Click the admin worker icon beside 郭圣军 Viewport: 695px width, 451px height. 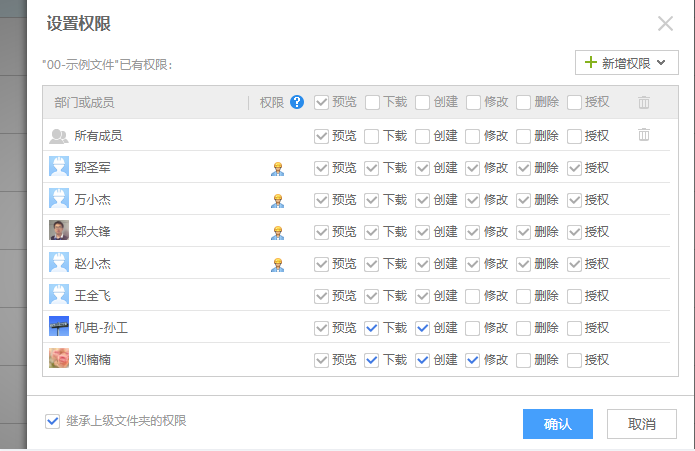277,168
